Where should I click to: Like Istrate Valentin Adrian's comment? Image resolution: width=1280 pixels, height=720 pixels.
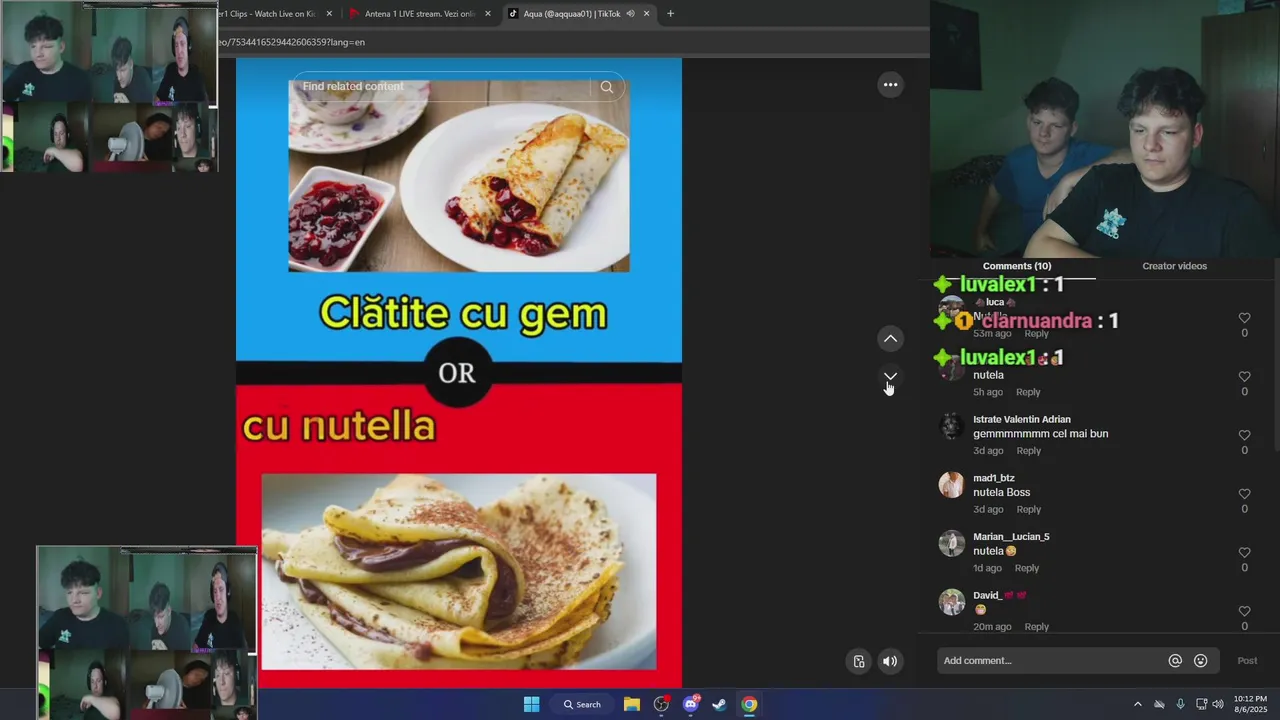[1244, 435]
